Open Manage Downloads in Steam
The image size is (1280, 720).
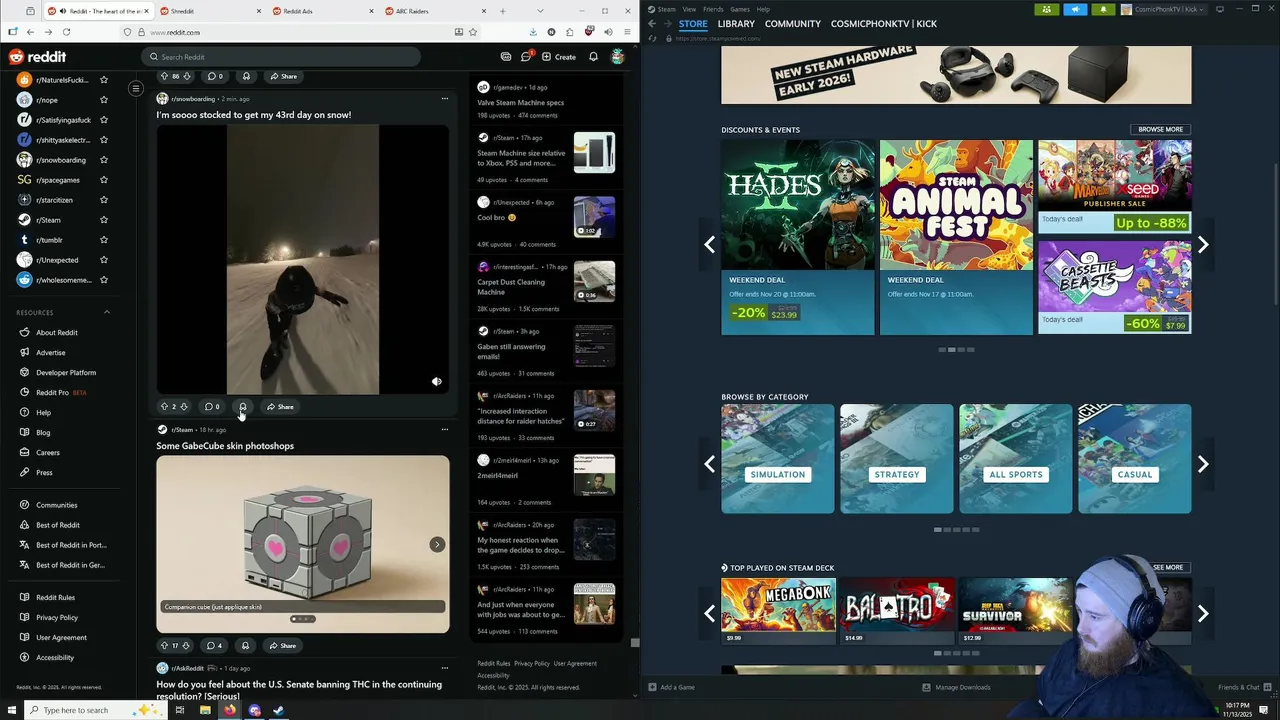tap(956, 687)
